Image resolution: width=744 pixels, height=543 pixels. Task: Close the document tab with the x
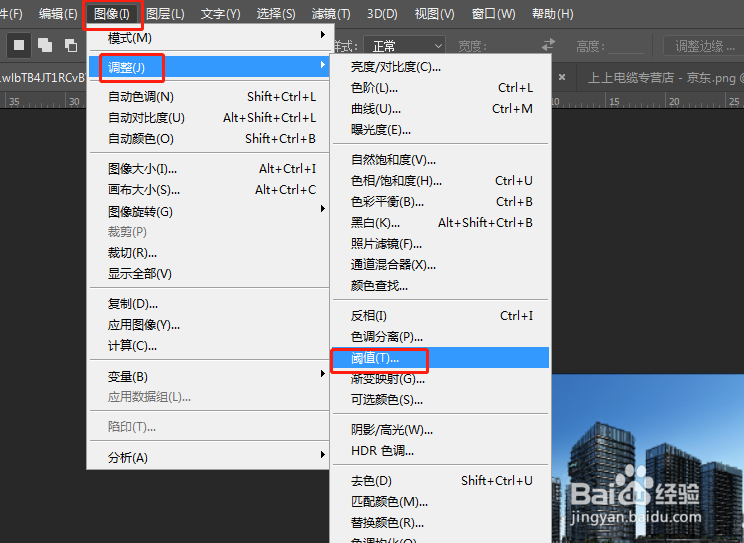pyautogui.click(x=562, y=76)
